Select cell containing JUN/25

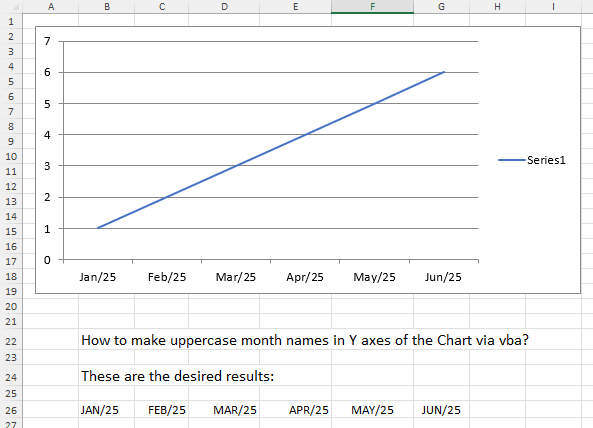(441, 410)
